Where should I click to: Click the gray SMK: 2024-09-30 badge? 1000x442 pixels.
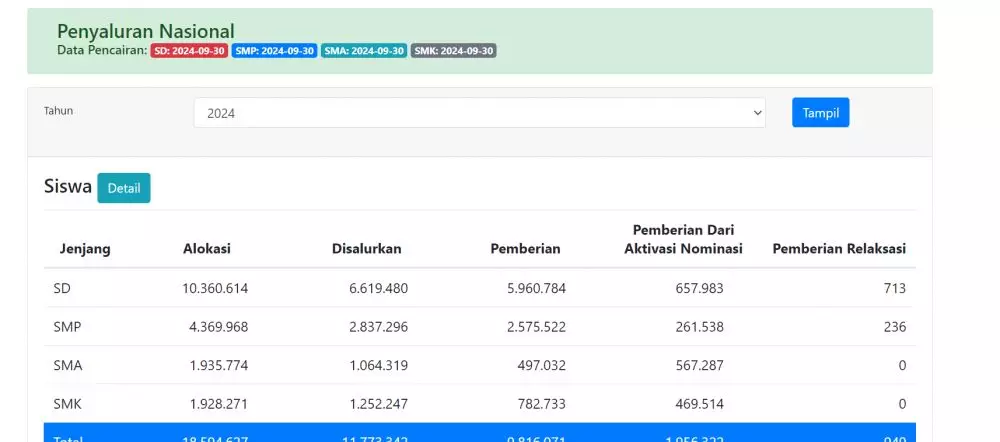point(453,51)
